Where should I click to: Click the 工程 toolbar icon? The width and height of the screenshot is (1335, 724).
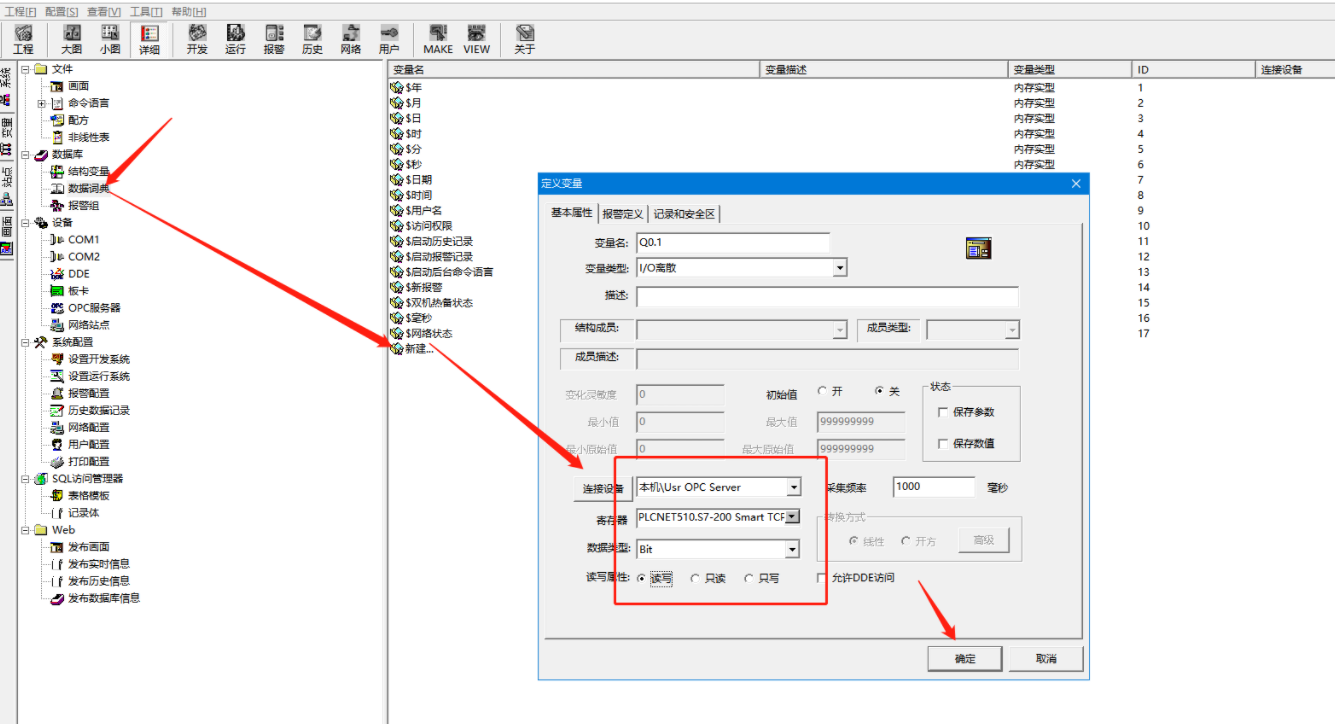[x=23, y=39]
